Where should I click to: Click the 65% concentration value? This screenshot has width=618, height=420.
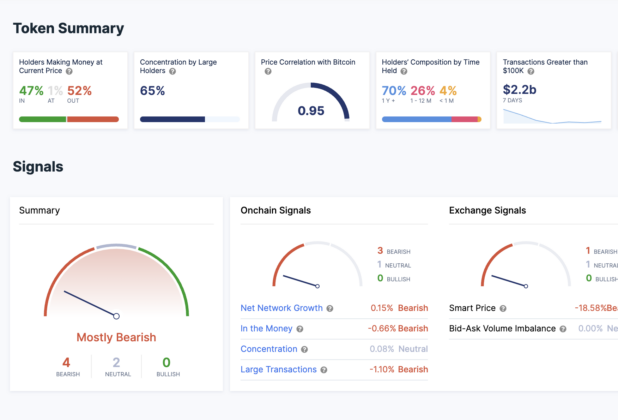[x=153, y=91]
